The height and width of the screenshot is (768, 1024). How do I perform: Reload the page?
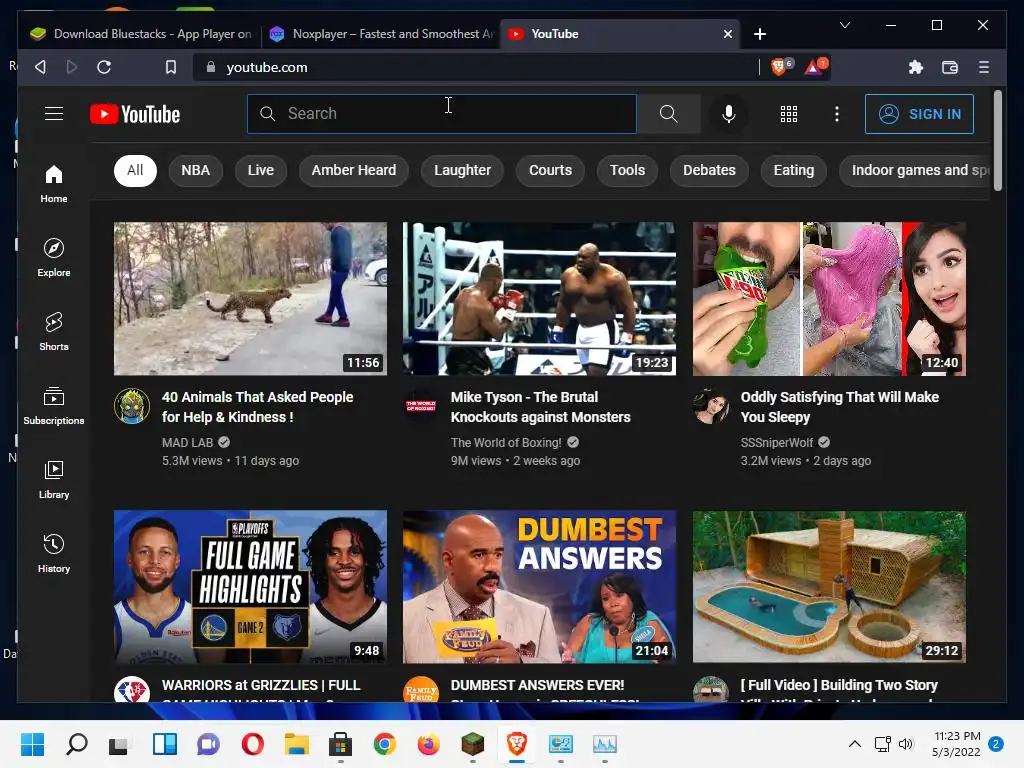pos(104,67)
